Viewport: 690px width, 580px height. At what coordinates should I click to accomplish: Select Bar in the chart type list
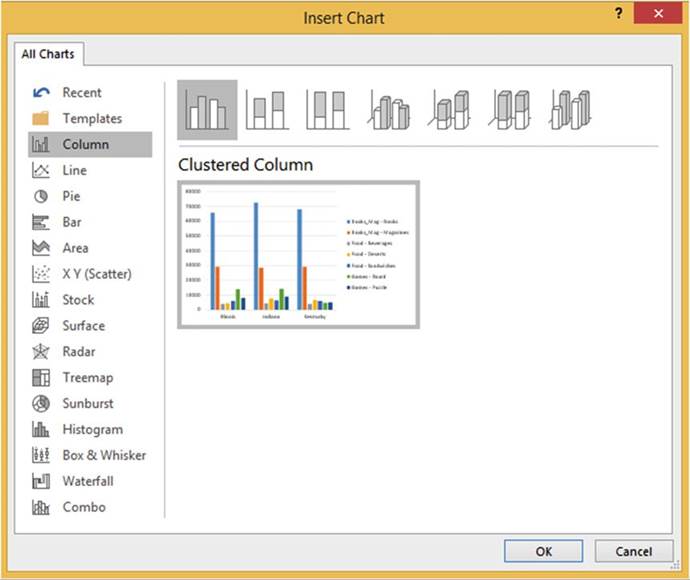(72, 222)
